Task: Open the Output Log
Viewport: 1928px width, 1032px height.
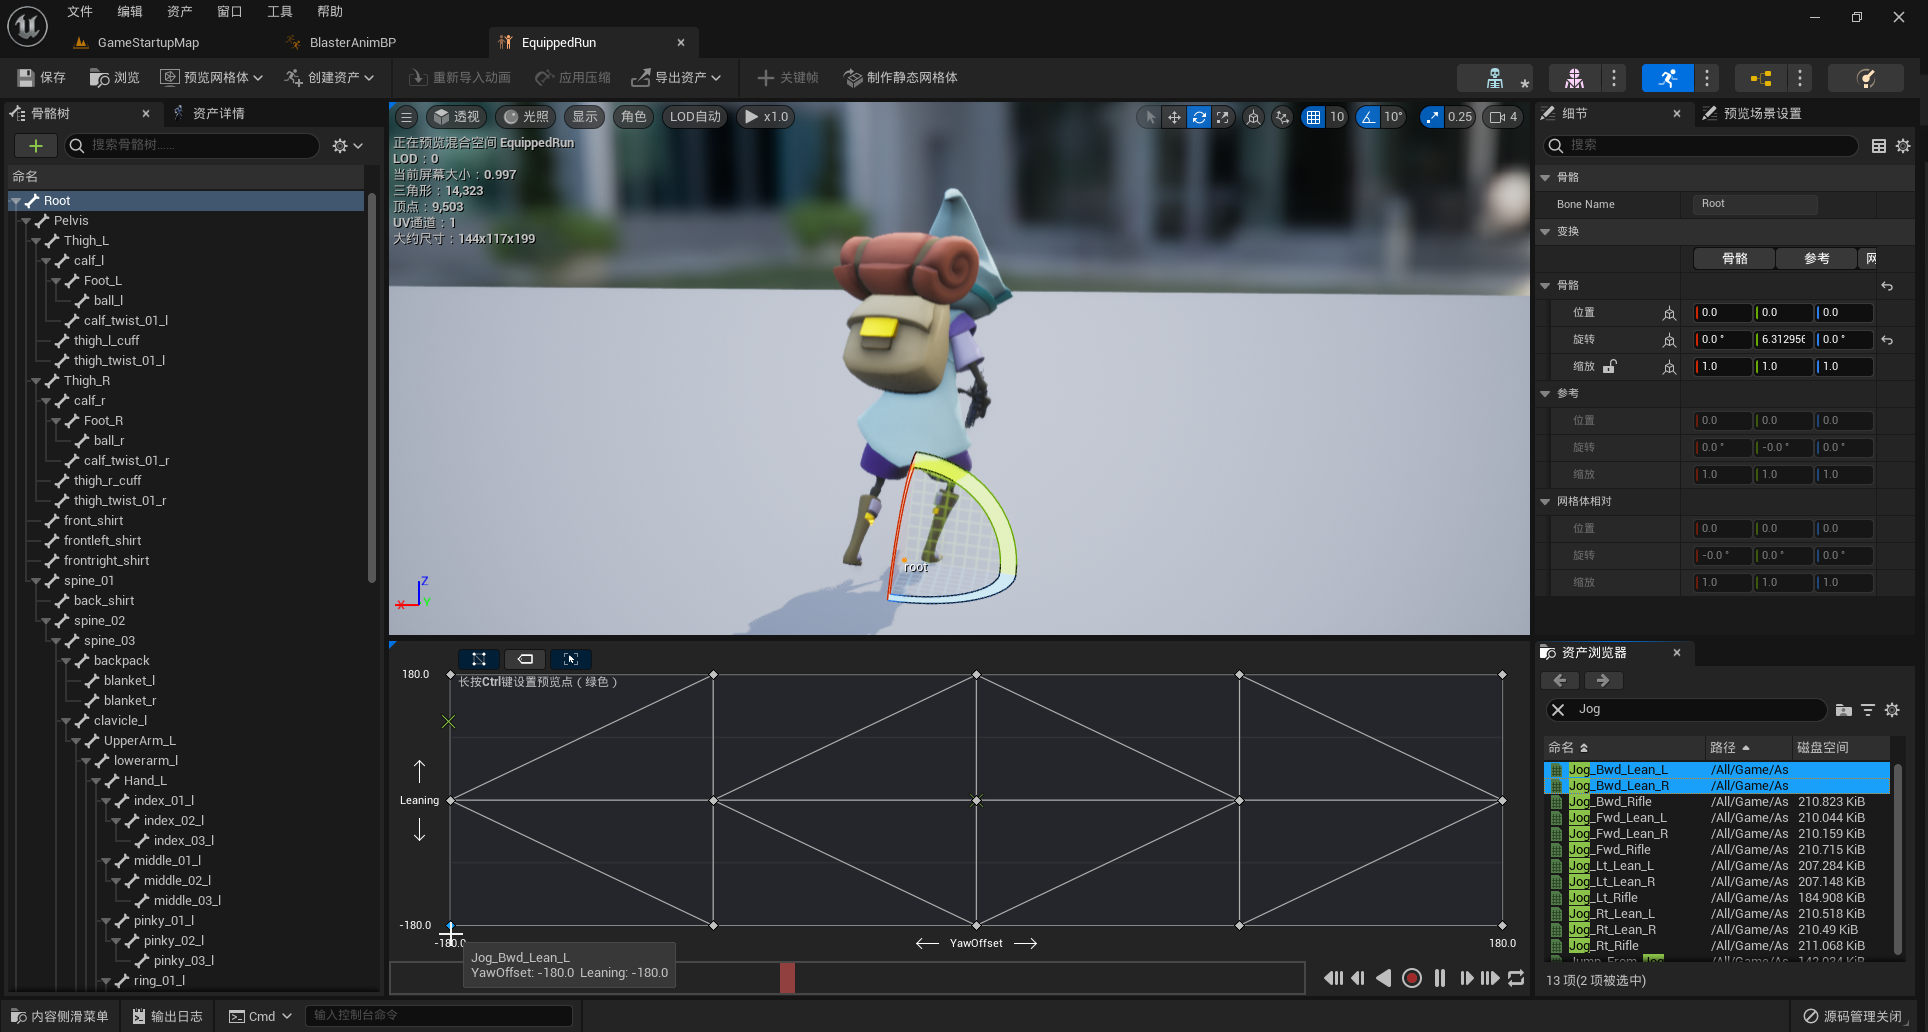Action: coord(167,1016)
